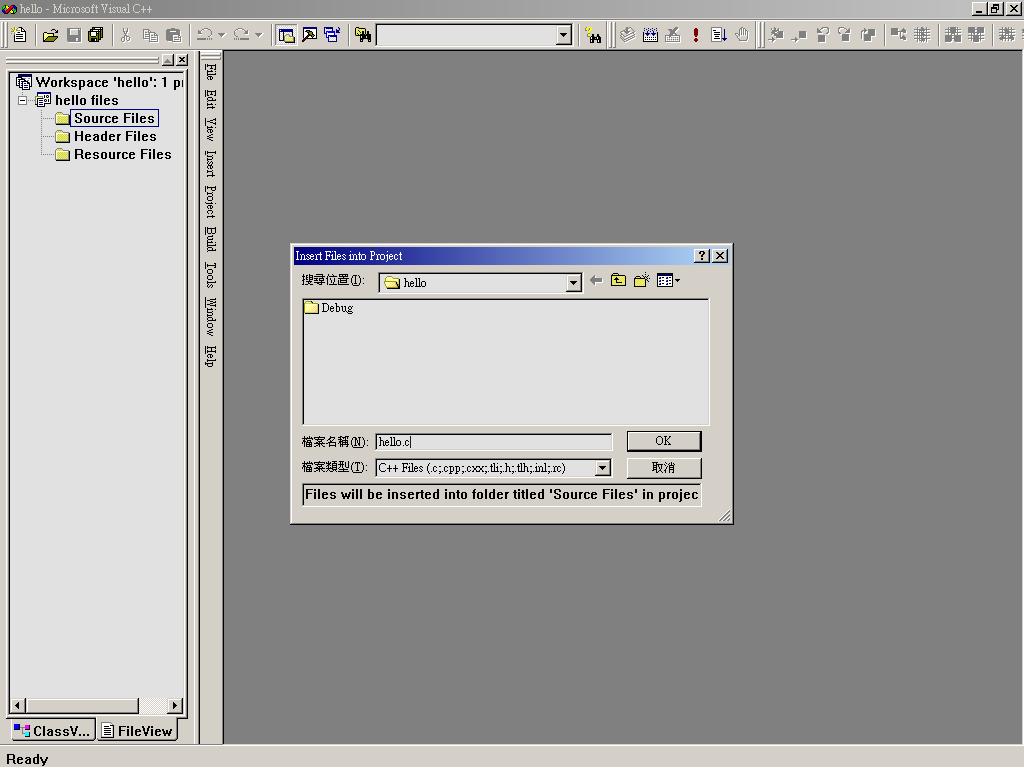Screen dimensions: 1024x768
Task: Click Up One Level folder icon
Action: point(618,281)
